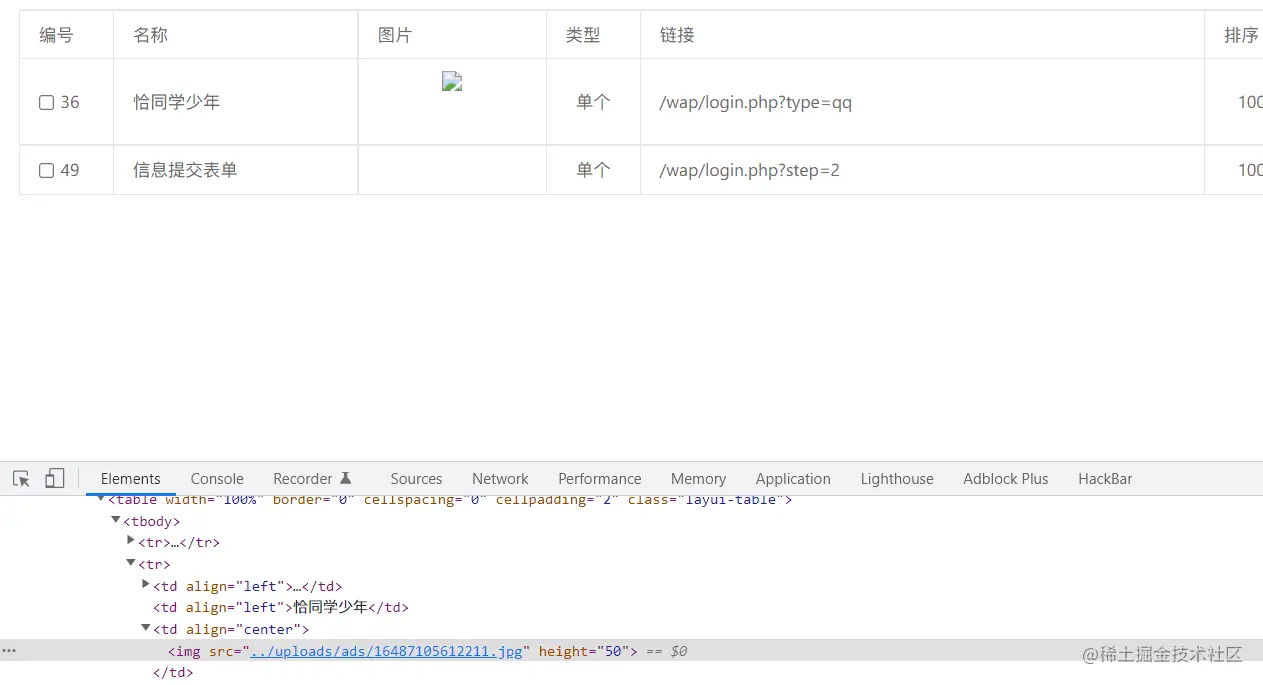Image resolution: width=1263 pixels, height=685 pixels.
Task: Click the height="50" attribute of the img
Action: click(584, 651)
